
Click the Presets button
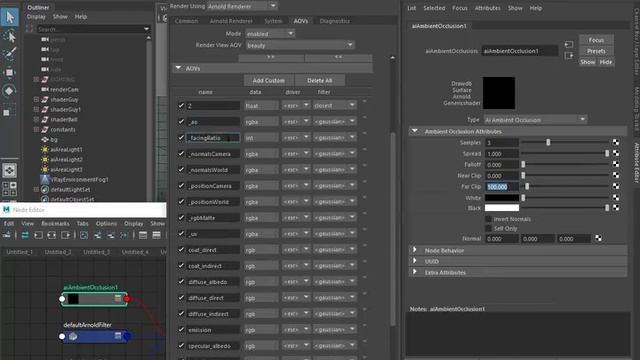pyautogui.click(x=596, y=51)
